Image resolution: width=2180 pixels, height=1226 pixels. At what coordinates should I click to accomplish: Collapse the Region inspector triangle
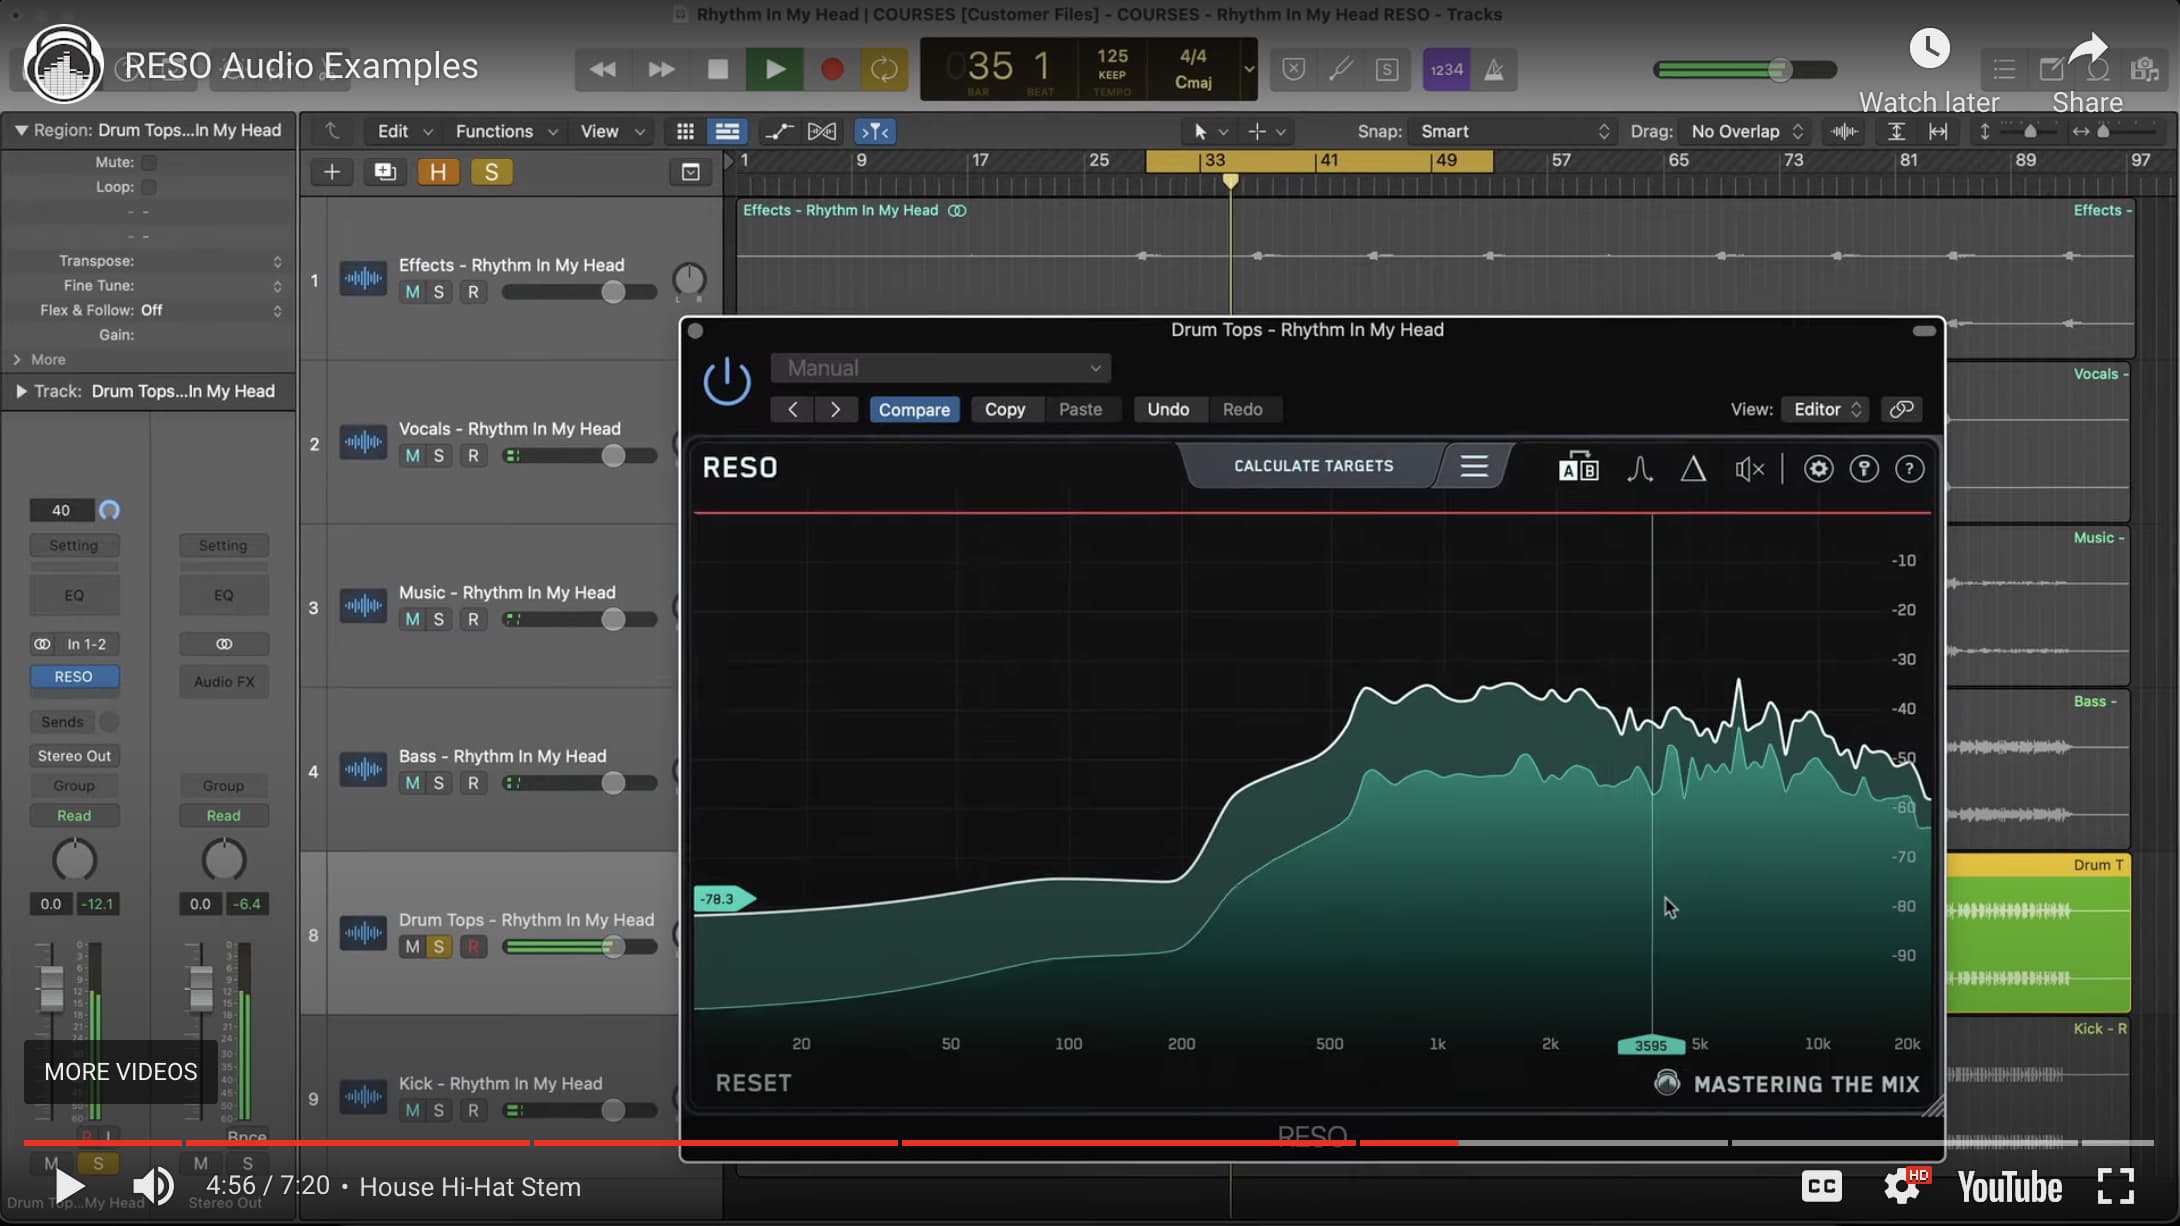coord(20,130)
